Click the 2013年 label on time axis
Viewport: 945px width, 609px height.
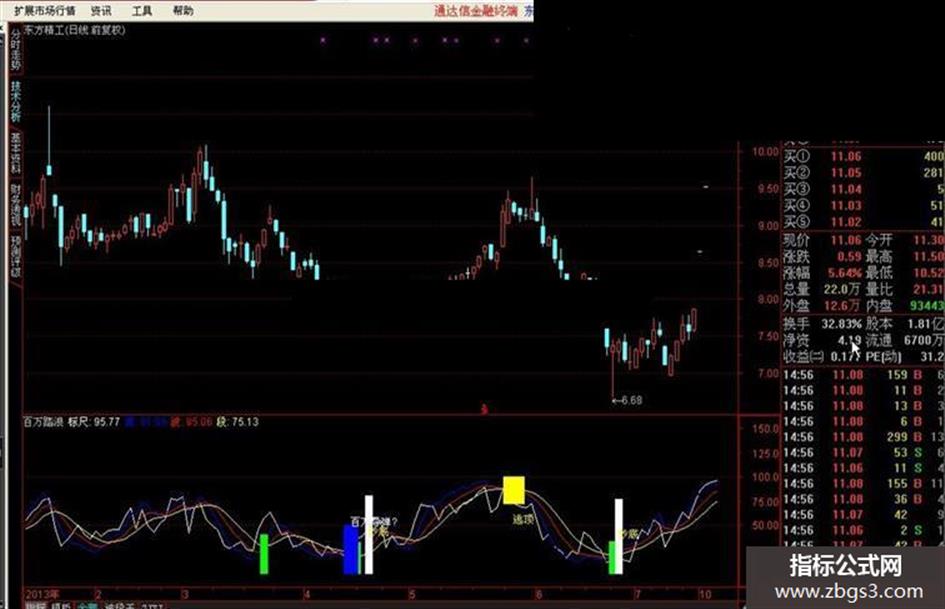[42, 594]
